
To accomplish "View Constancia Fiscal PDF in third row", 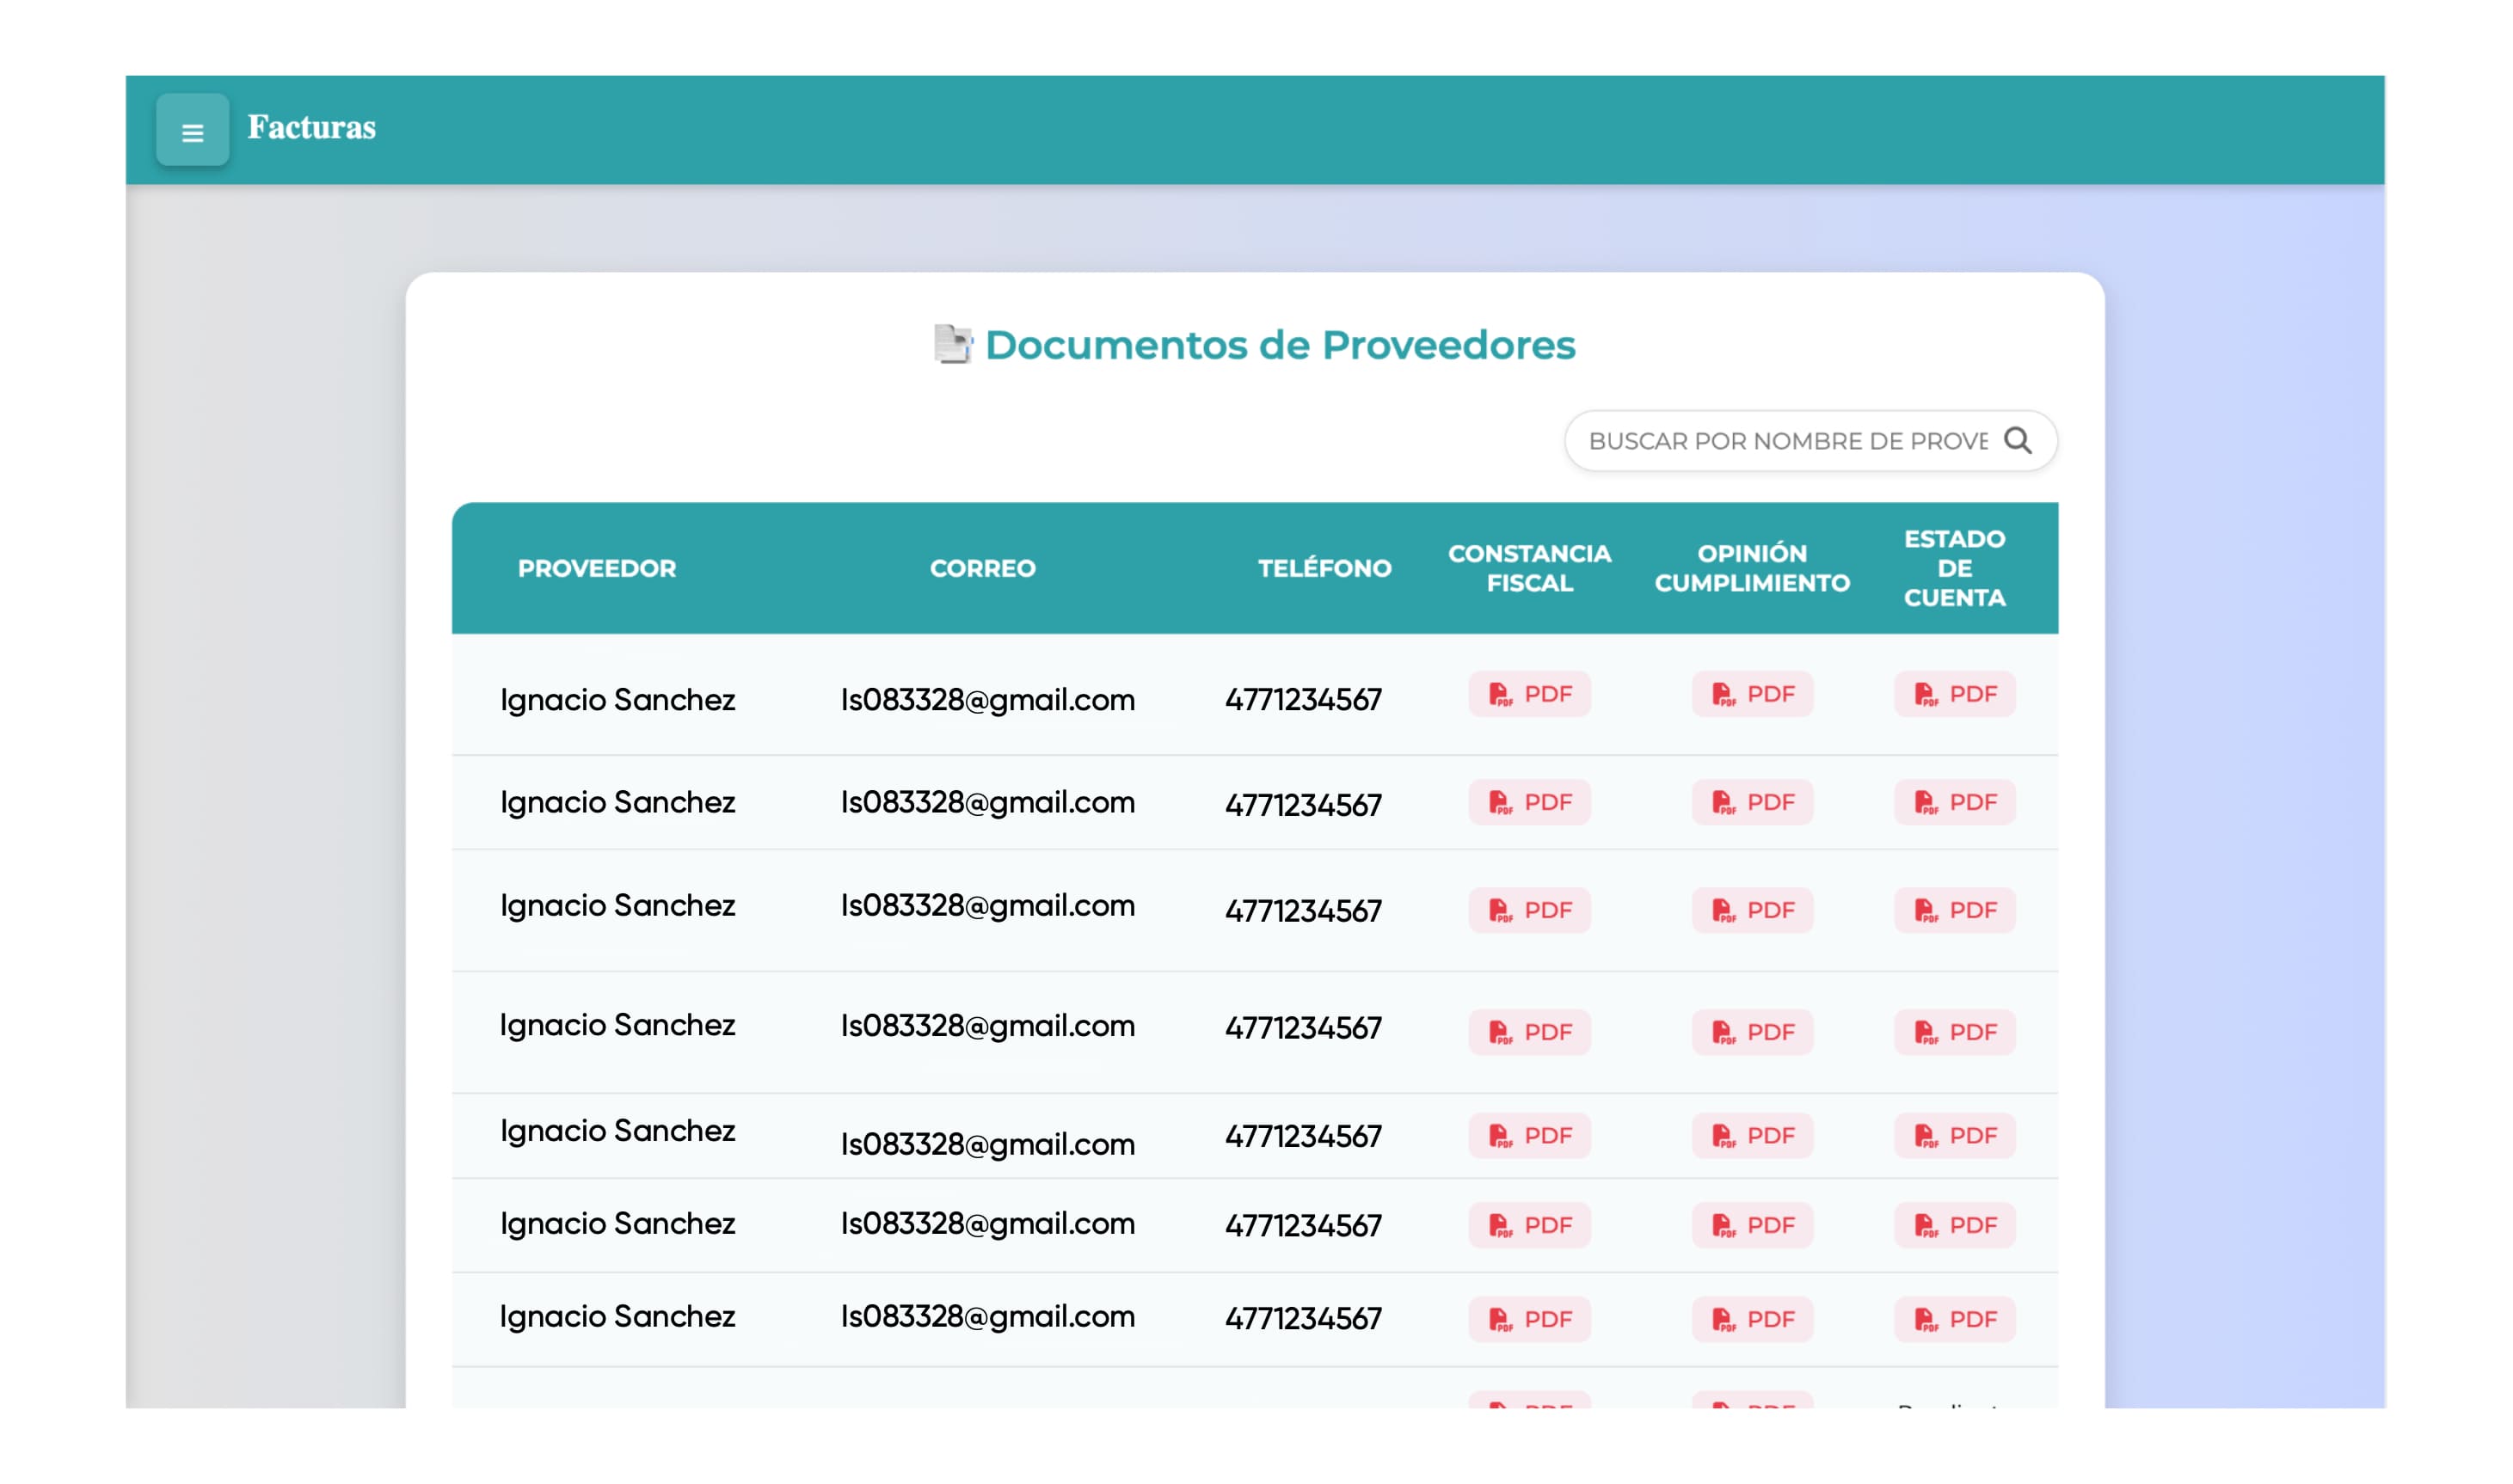I will click(1530, 910).
